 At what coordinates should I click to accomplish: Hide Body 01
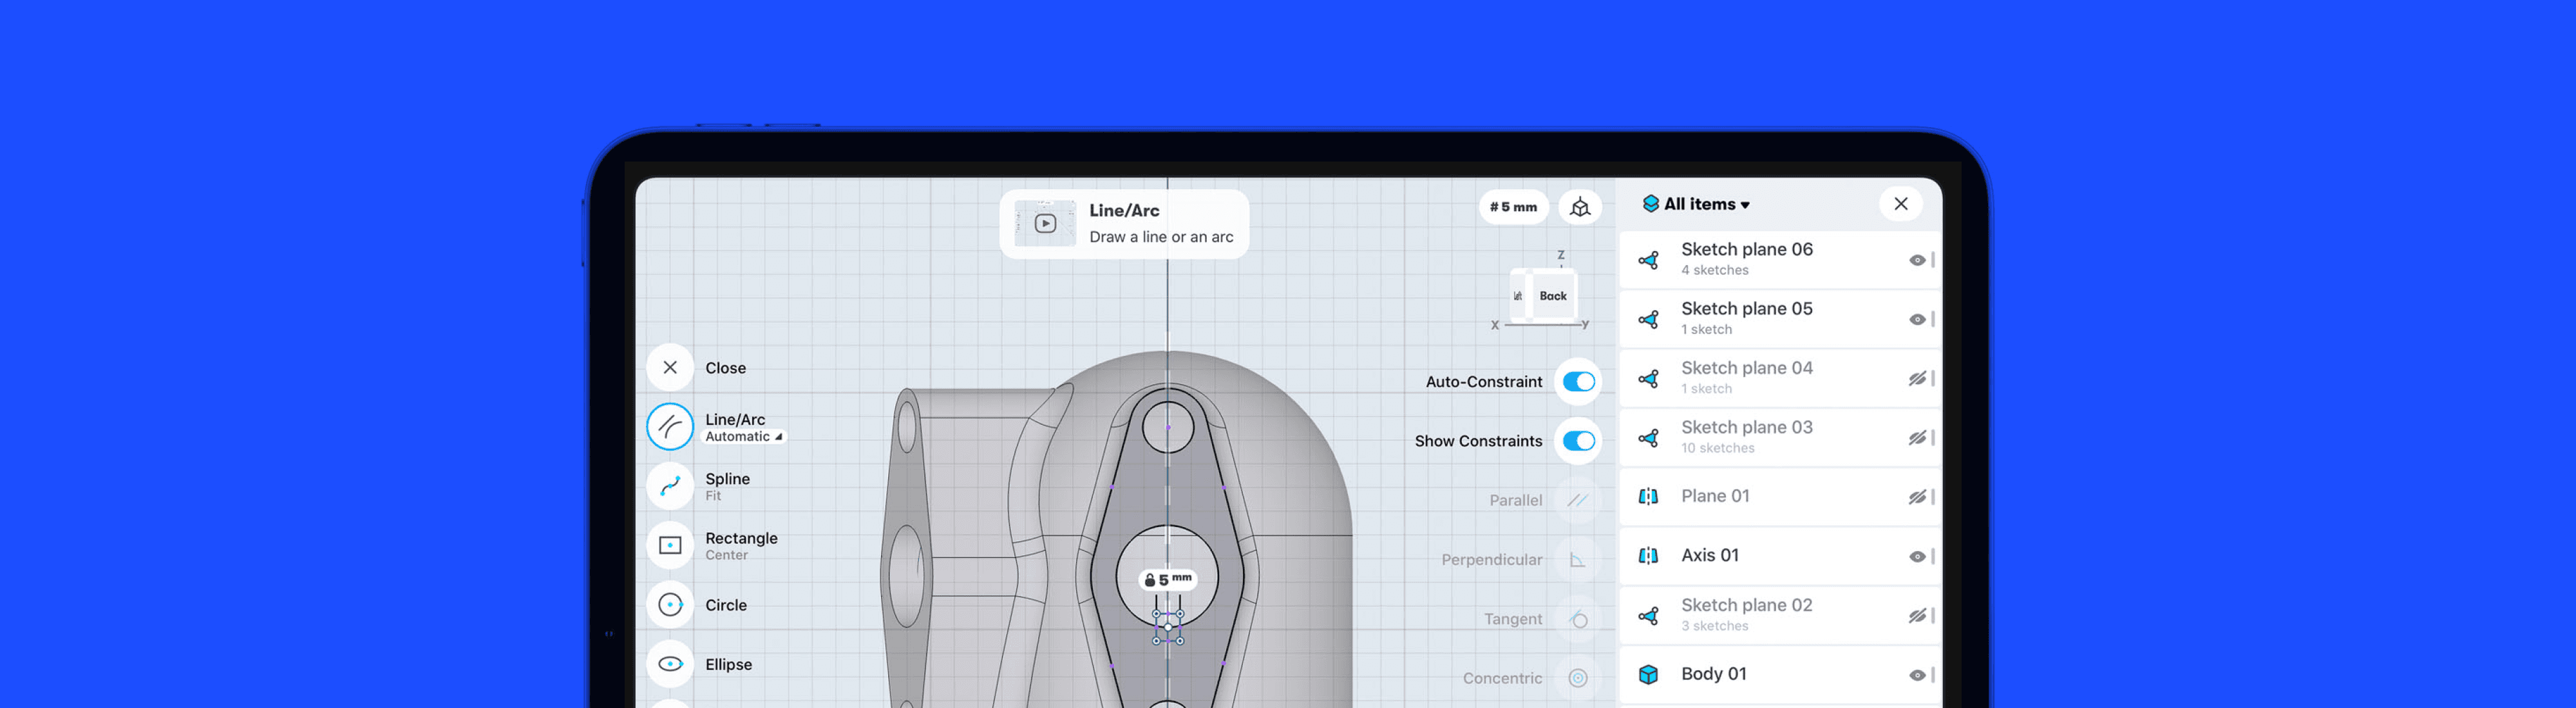click(x=1917, y=675)
